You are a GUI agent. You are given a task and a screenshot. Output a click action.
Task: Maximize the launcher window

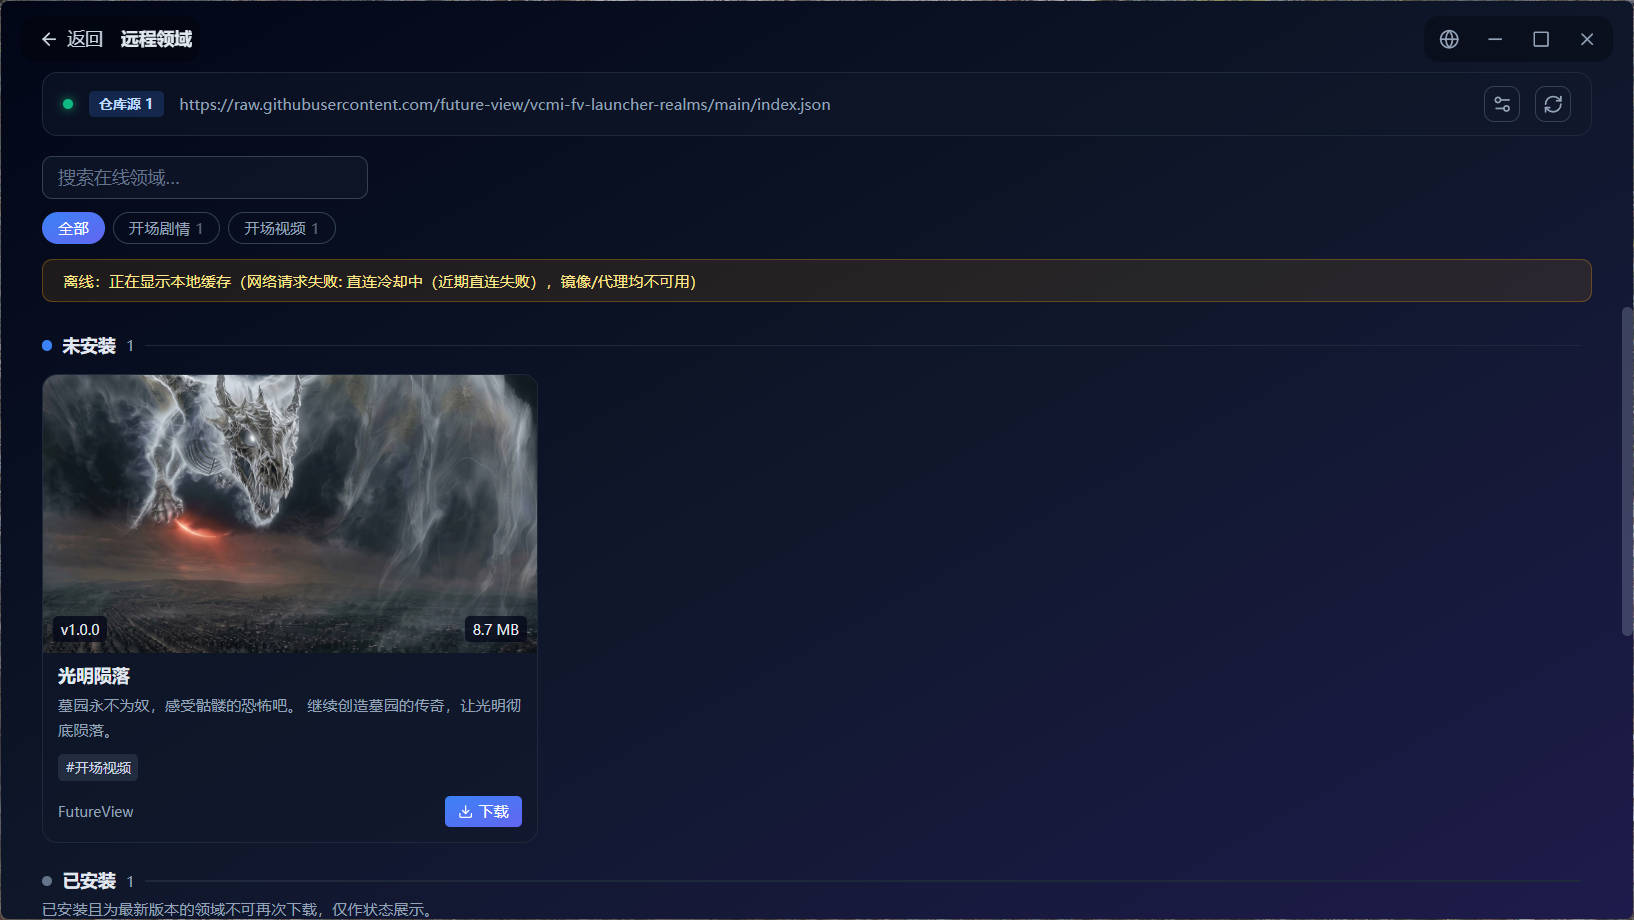[1541, 39]
